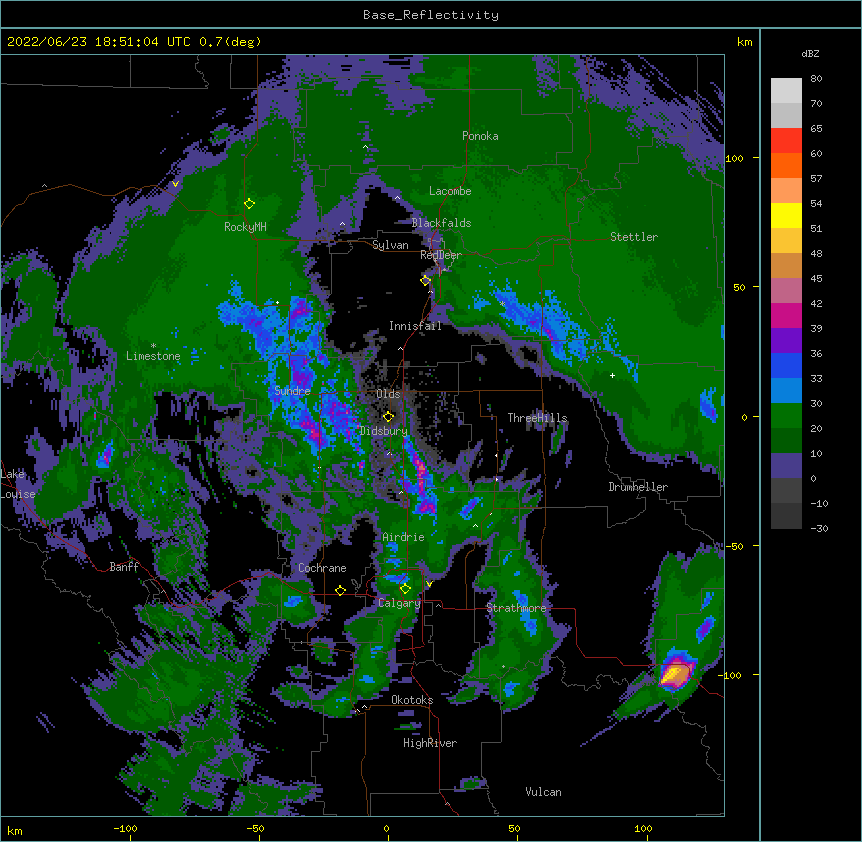The width and height of the screenshot is (862, 842).
Task: Select the Vulcan city label
Action: tap(543, 792)
